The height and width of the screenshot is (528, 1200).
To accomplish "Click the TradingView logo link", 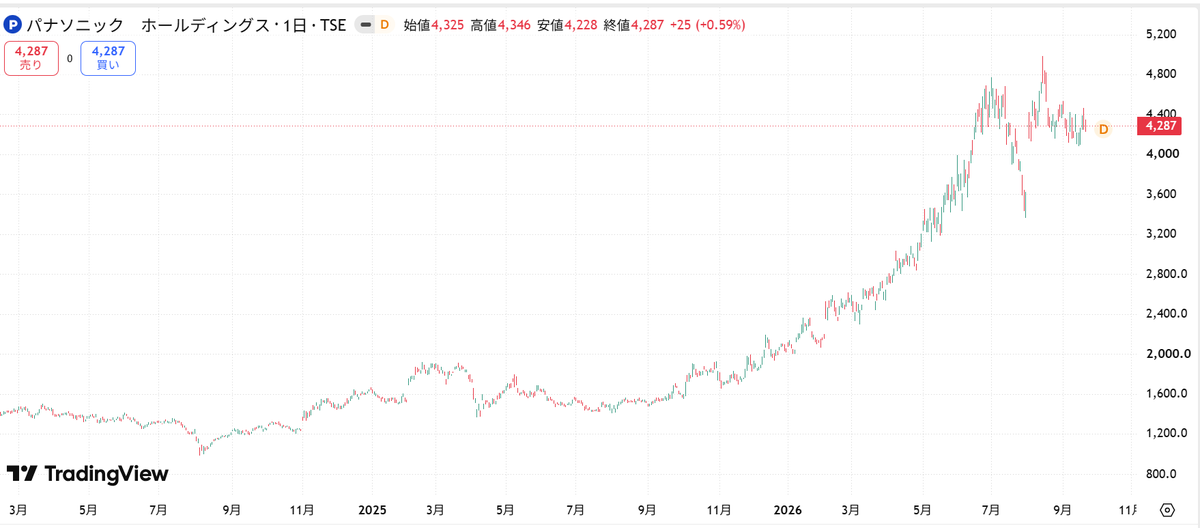I will point(87,474).
